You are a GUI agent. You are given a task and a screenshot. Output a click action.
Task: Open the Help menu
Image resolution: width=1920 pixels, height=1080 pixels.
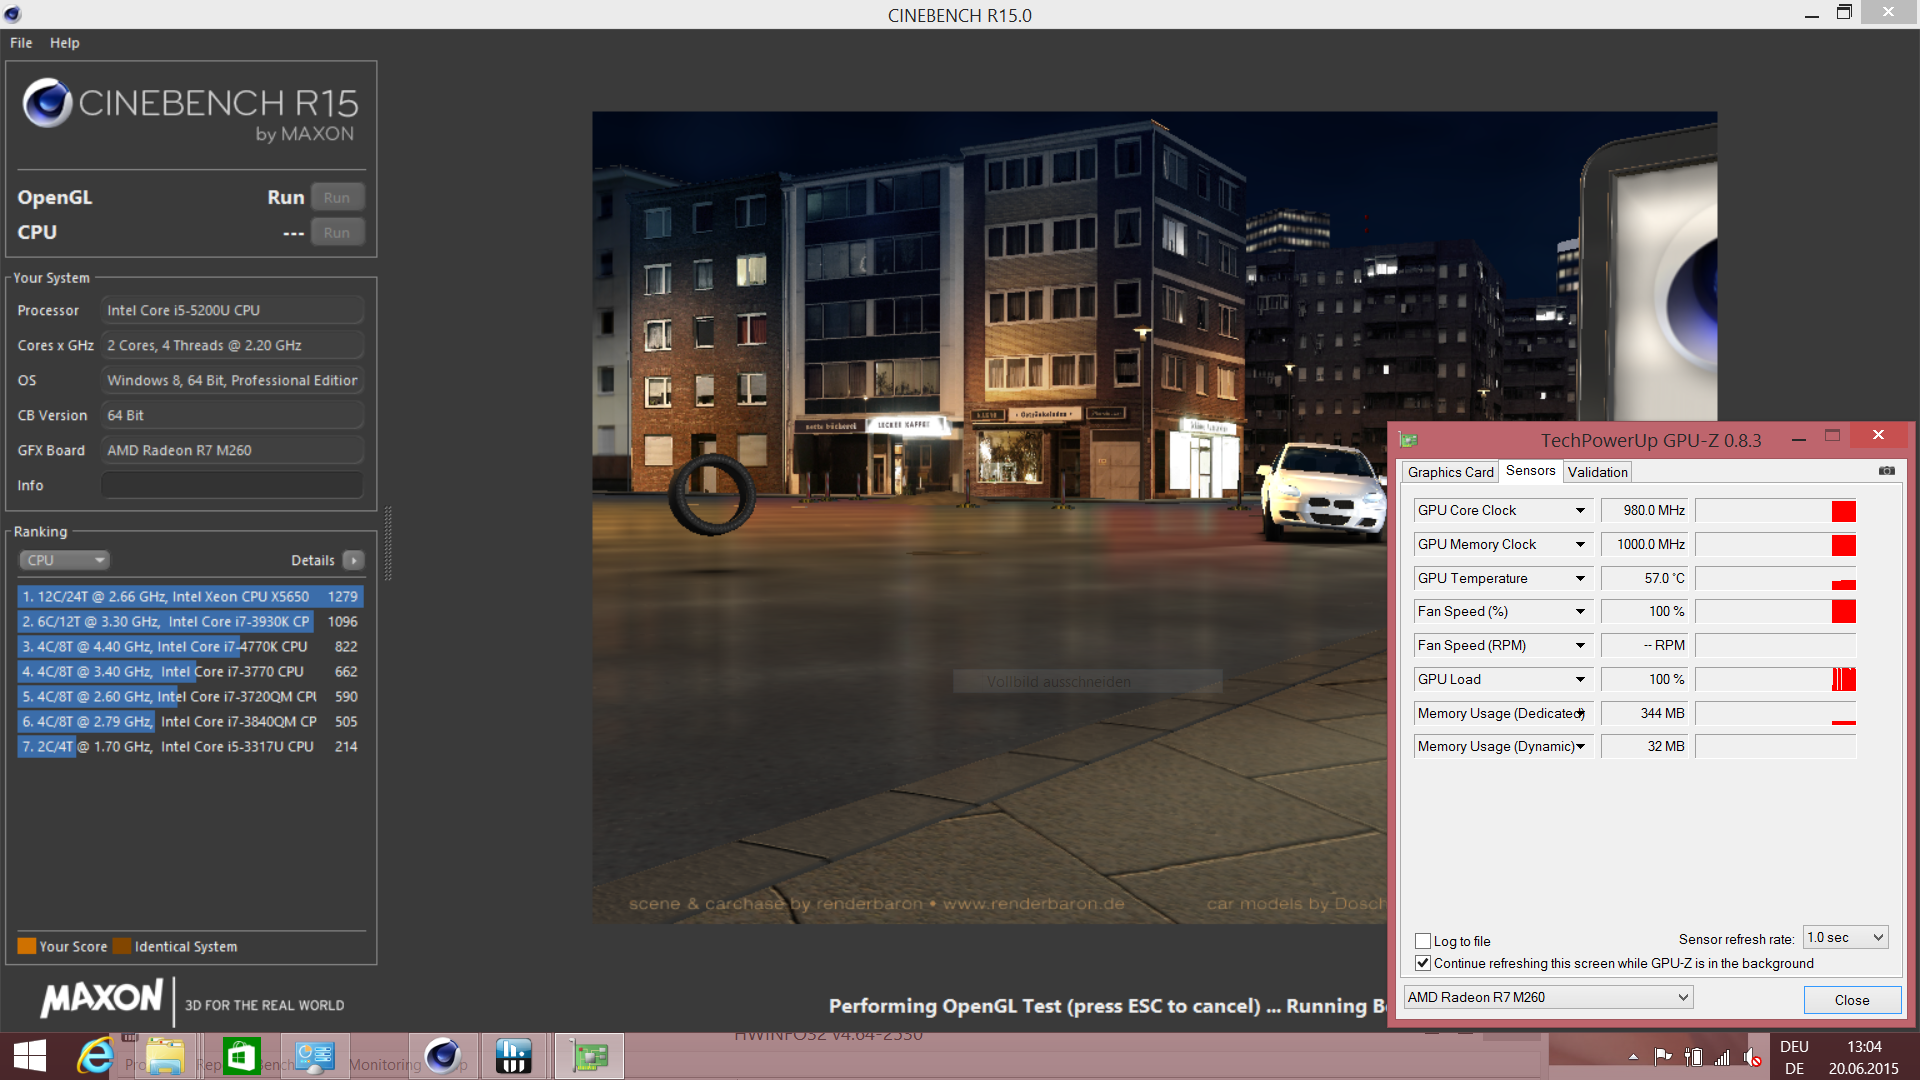(x=64, y=43)
